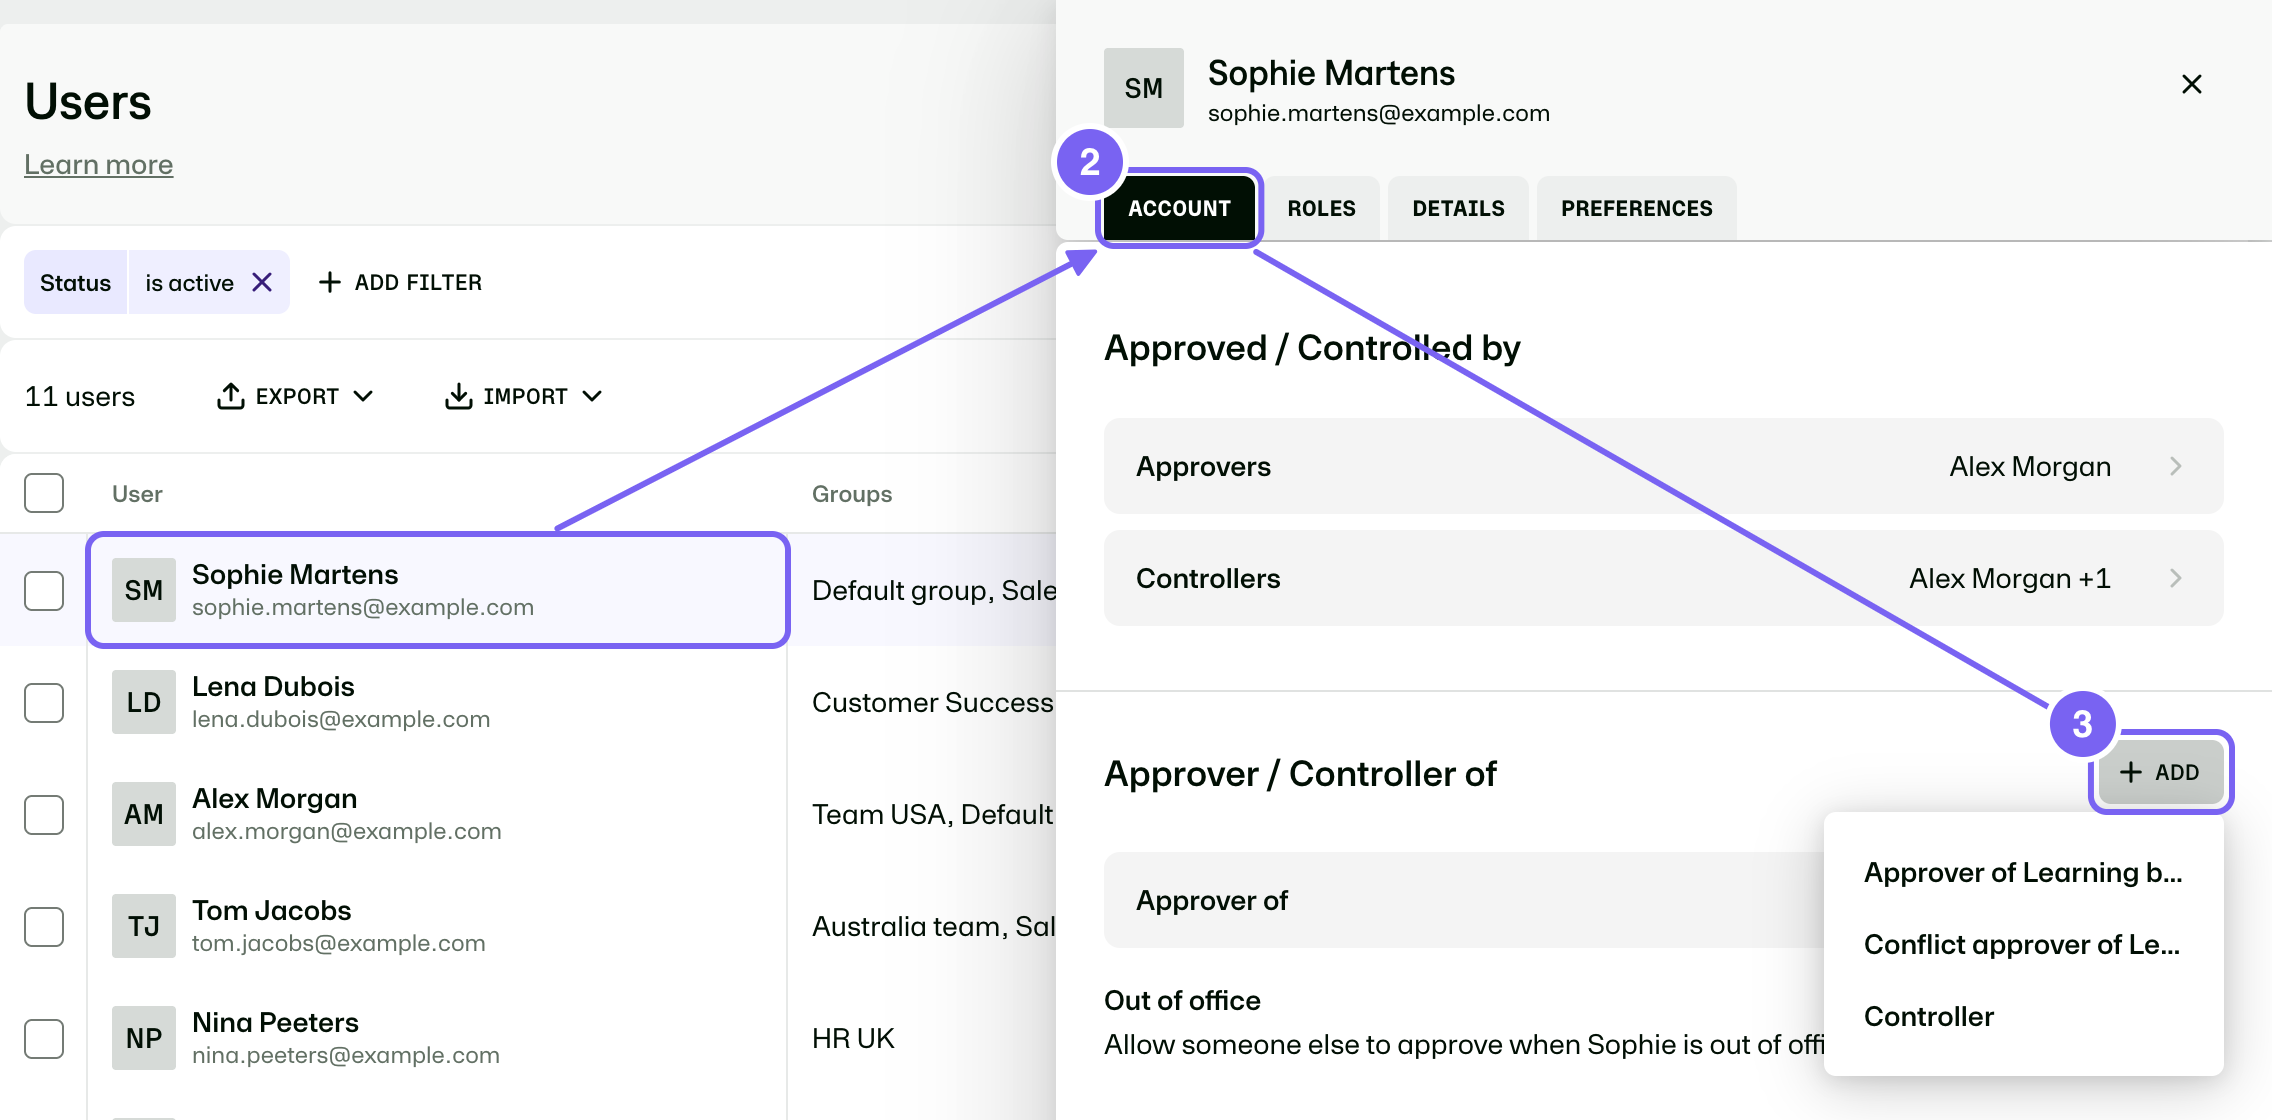The width and height of the screenshot is (2272, 1120).
Task: Open the PREFERENCES tab
Action: pos(1636,208)
